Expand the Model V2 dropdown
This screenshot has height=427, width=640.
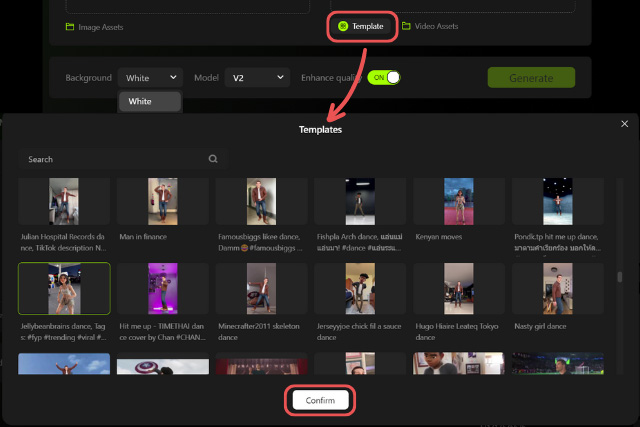click(x=257, y=77)
